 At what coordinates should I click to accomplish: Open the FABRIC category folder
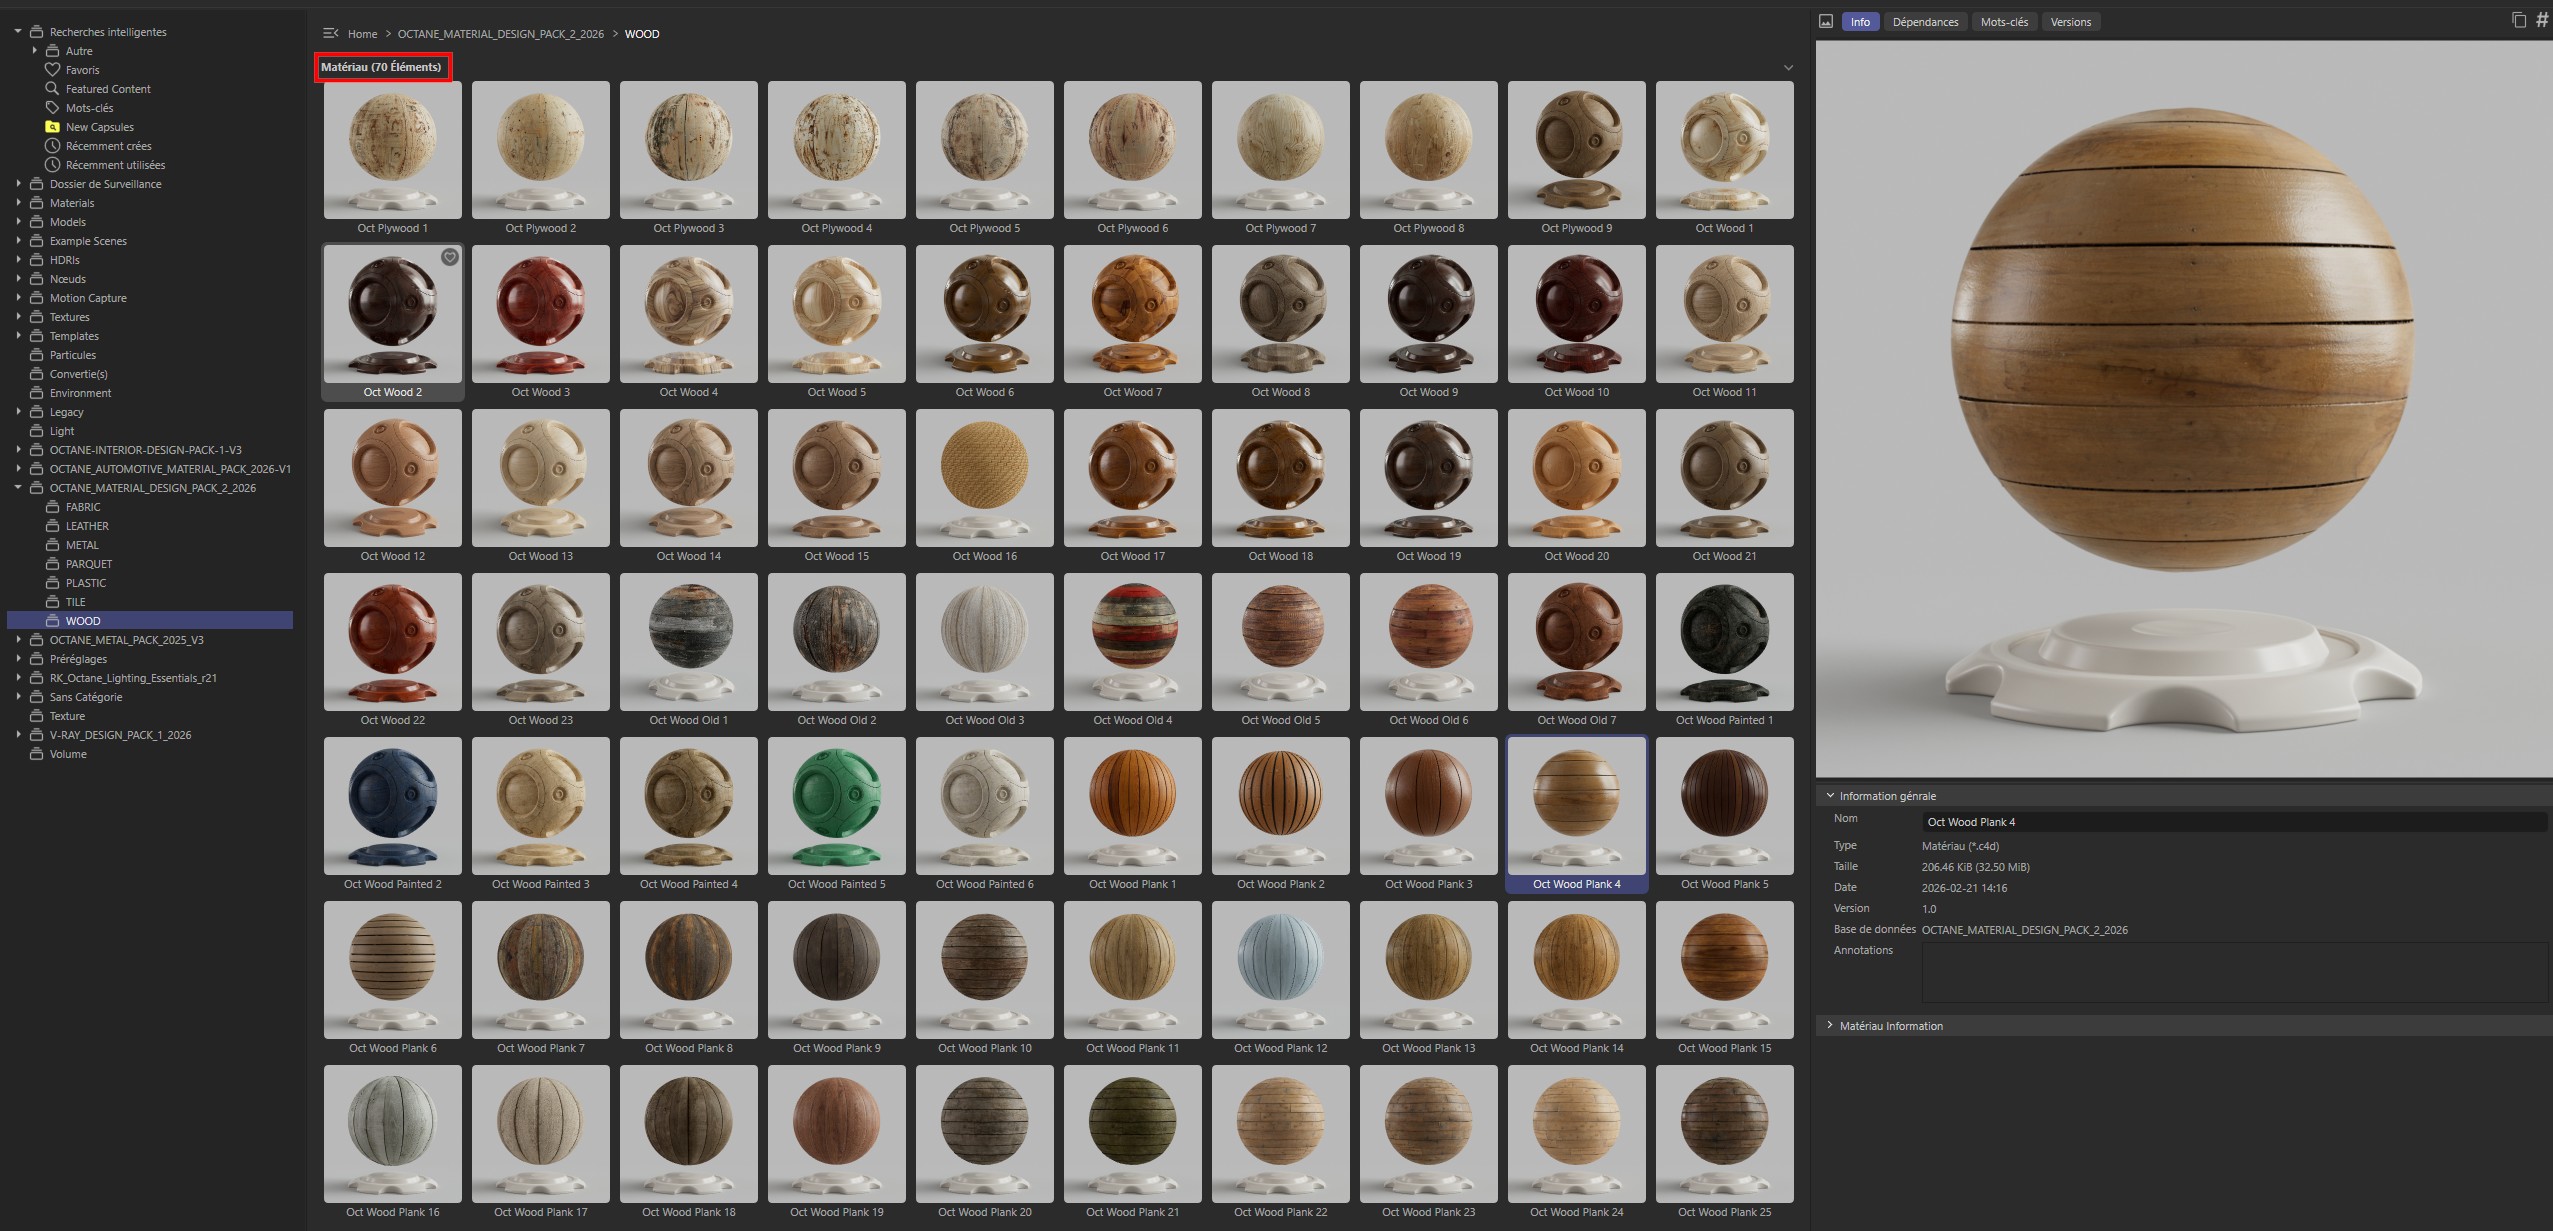click(82, 506)
